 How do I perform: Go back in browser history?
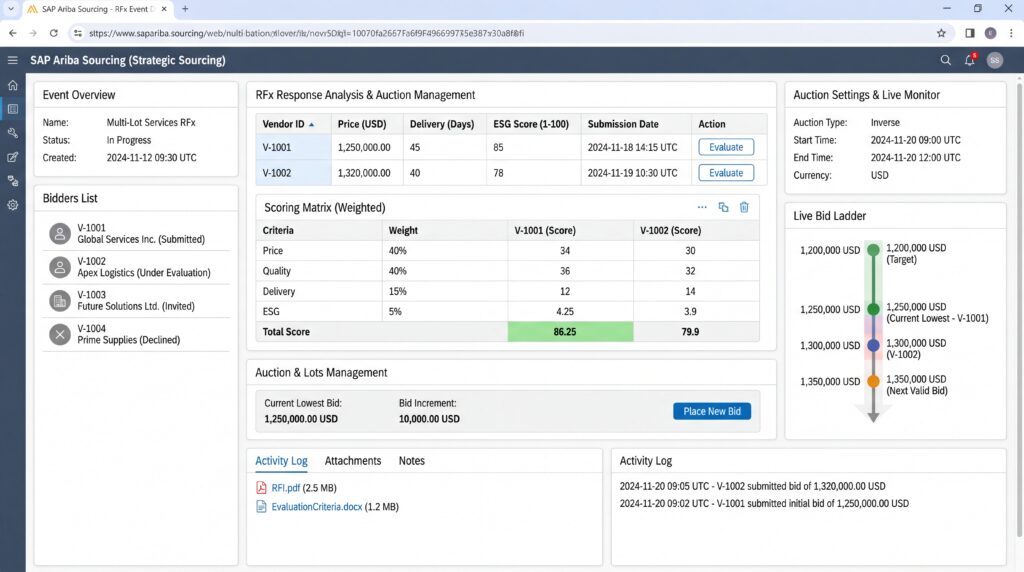coord(12,33)
